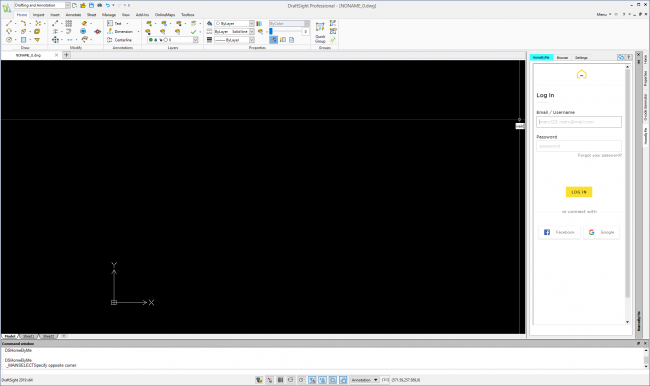Open the Quick Group tool
Viewport: 650px width, 386px height.
[x=320, y=32]
